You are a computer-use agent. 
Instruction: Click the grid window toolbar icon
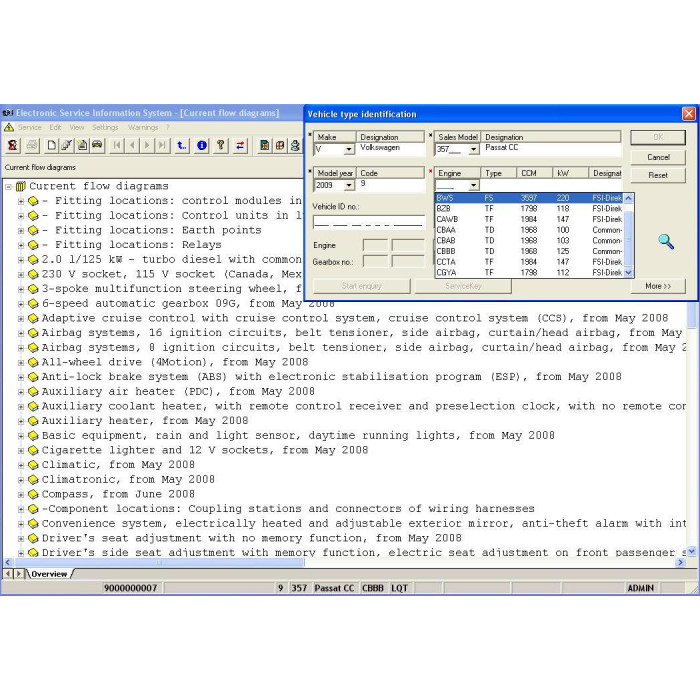(280, 146)
